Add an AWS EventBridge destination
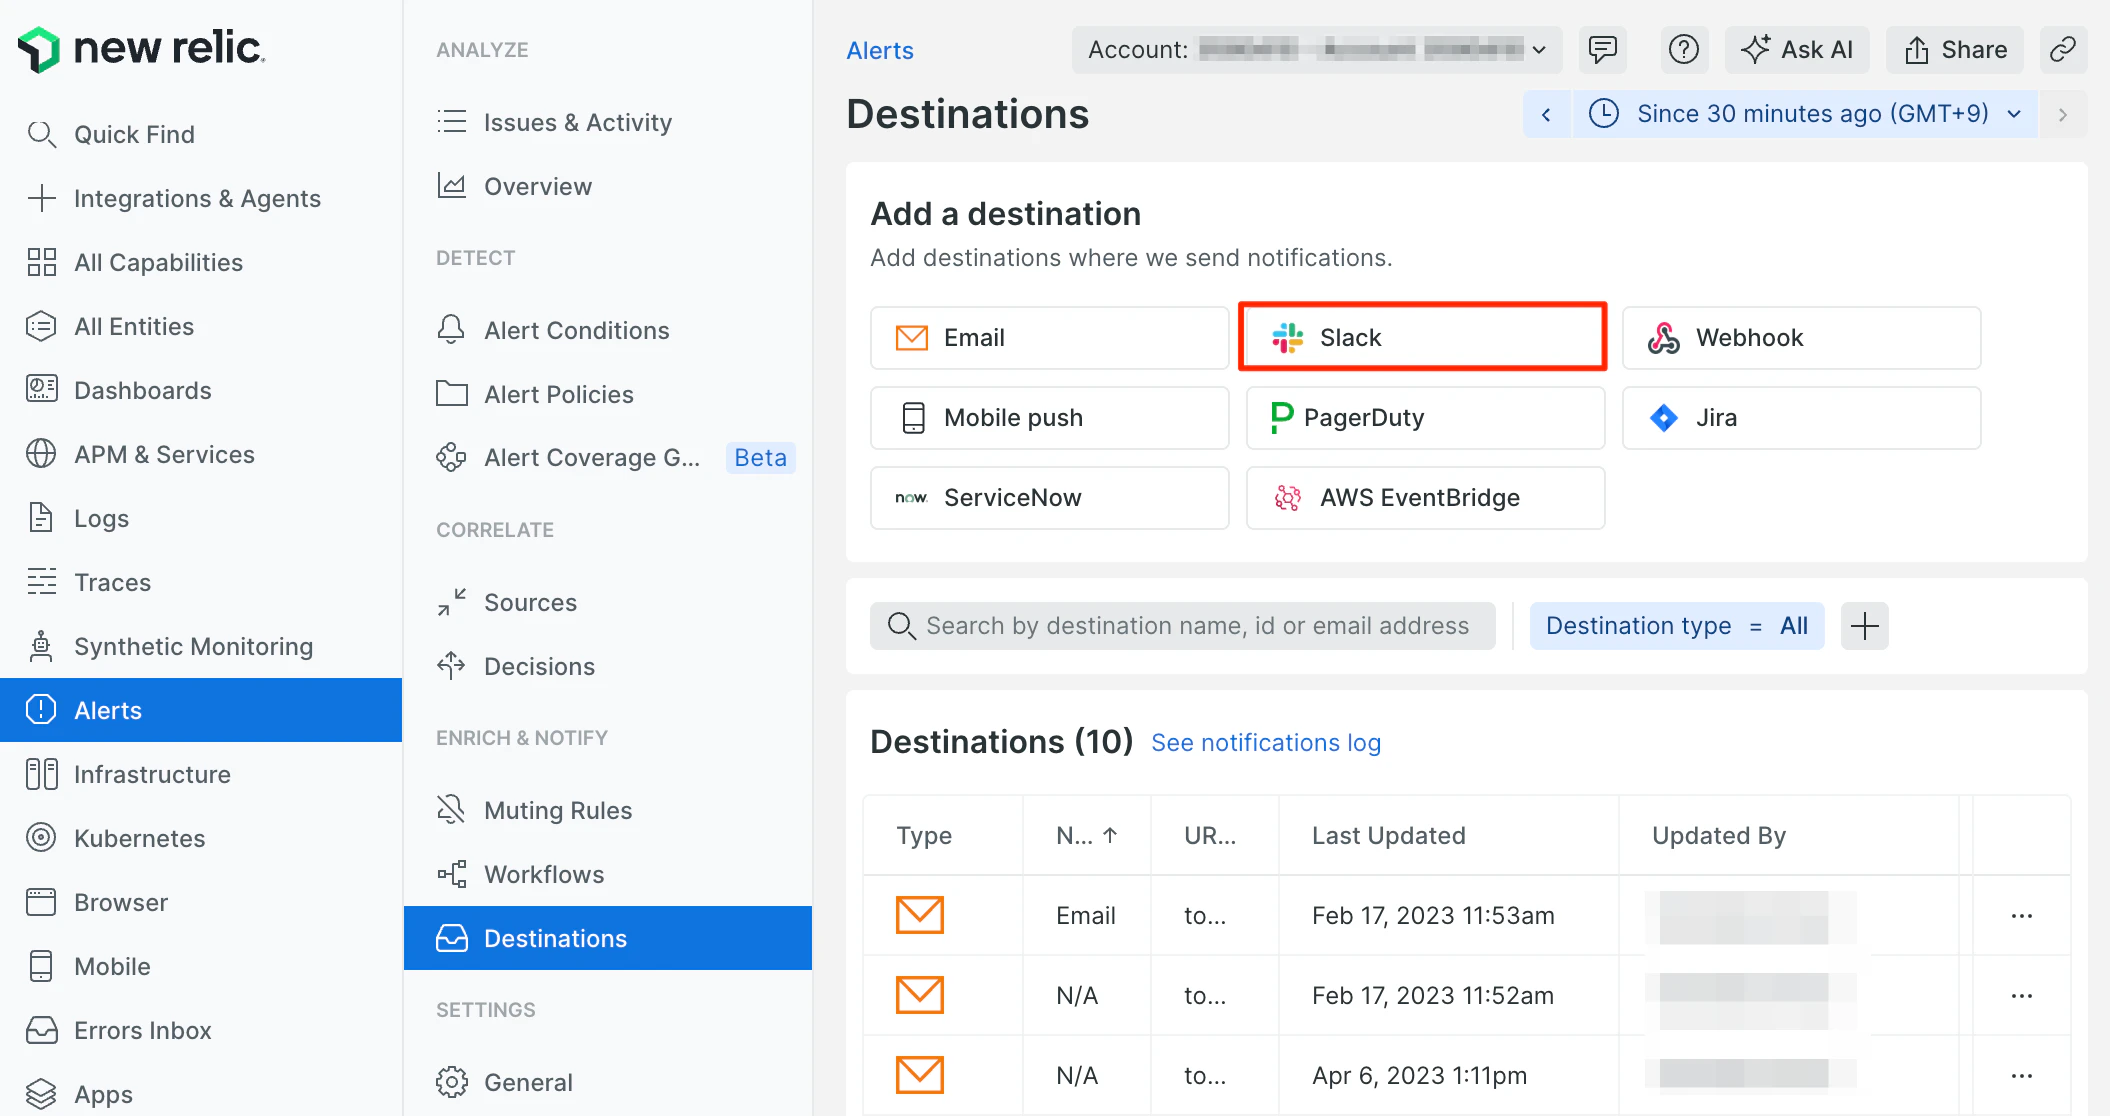Image resolution: width=2110 pixels, height=1116 pixels. pyautogui.click(x=1425, y=498)
